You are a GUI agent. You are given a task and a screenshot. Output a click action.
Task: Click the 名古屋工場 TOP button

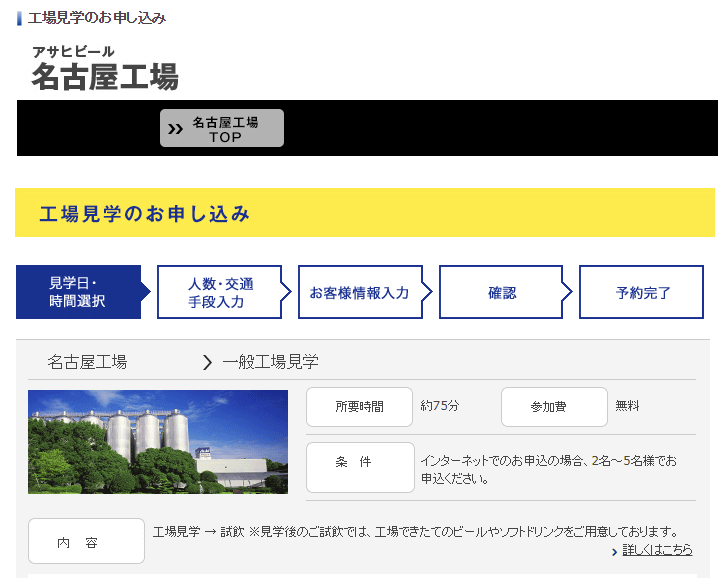tap(222, 128)
